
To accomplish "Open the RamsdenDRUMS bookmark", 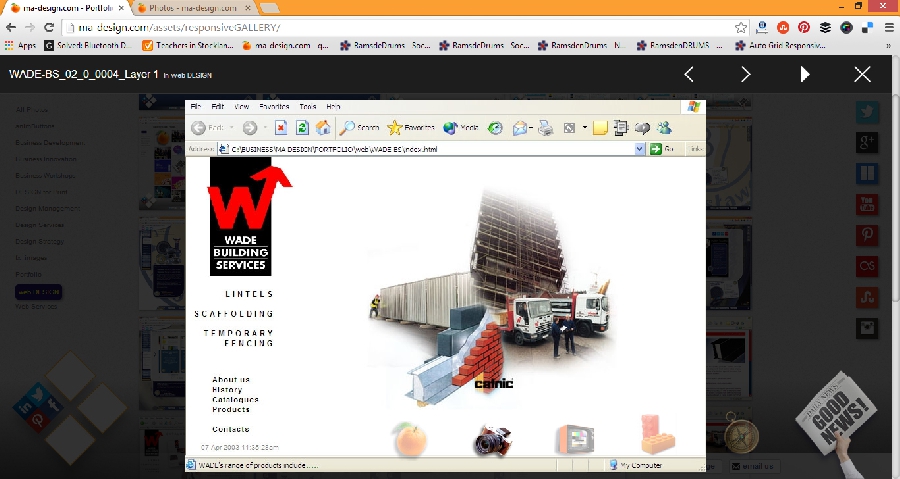I will coord(680,45).
